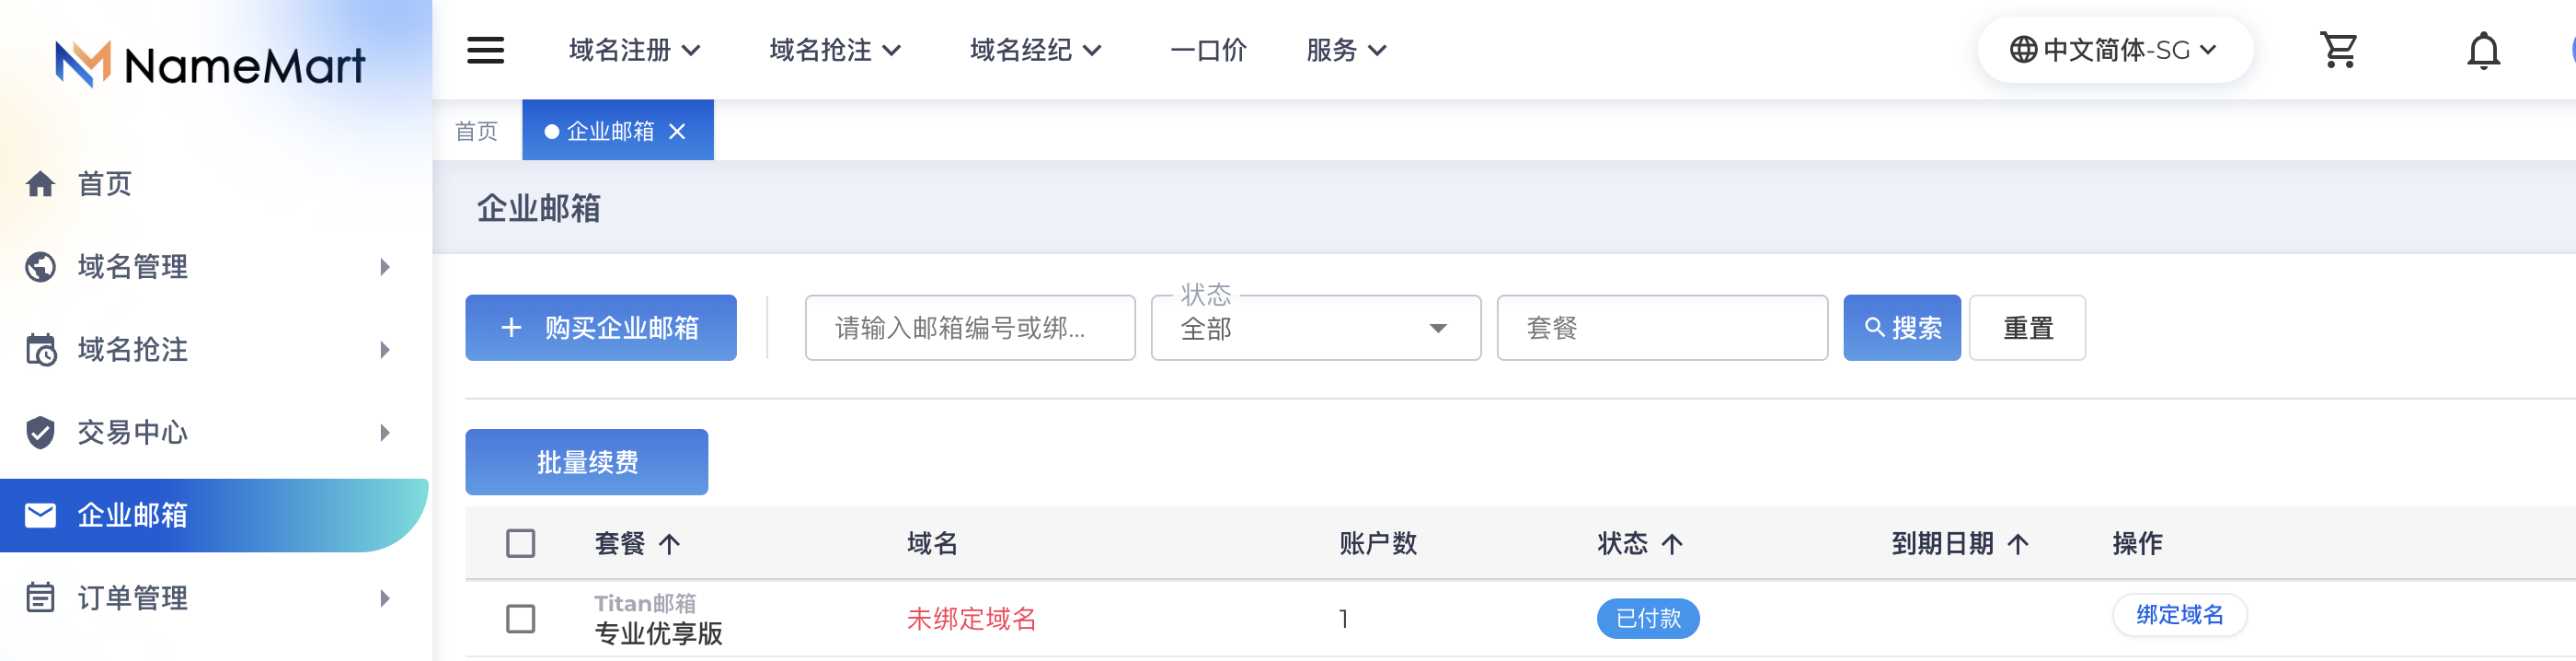Open the 状态 dropdown showing 全部
2576x661 pixels.
pyautogui.click(x=1315, y=328)
